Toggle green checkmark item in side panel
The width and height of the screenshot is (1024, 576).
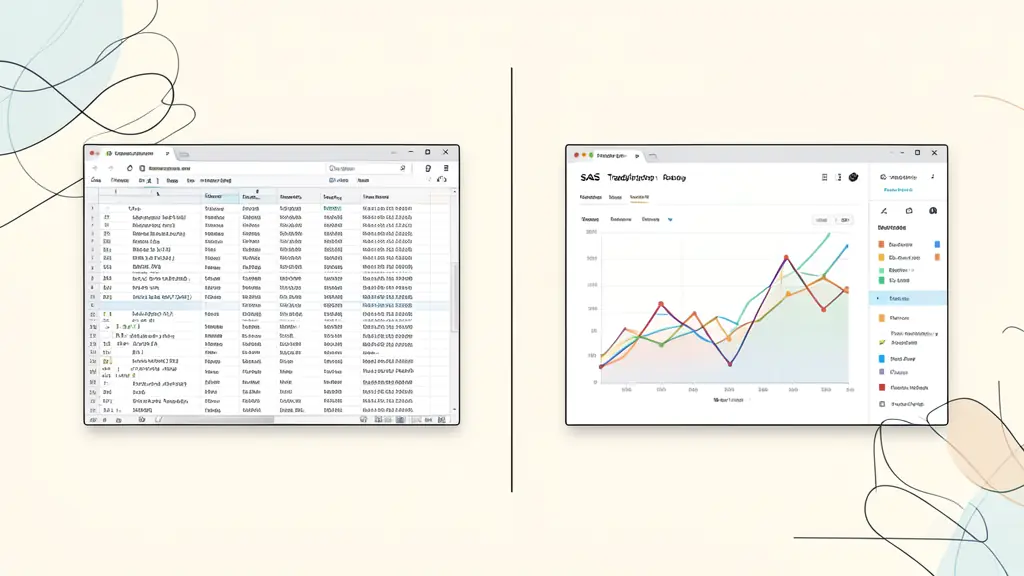coord(882,342)
